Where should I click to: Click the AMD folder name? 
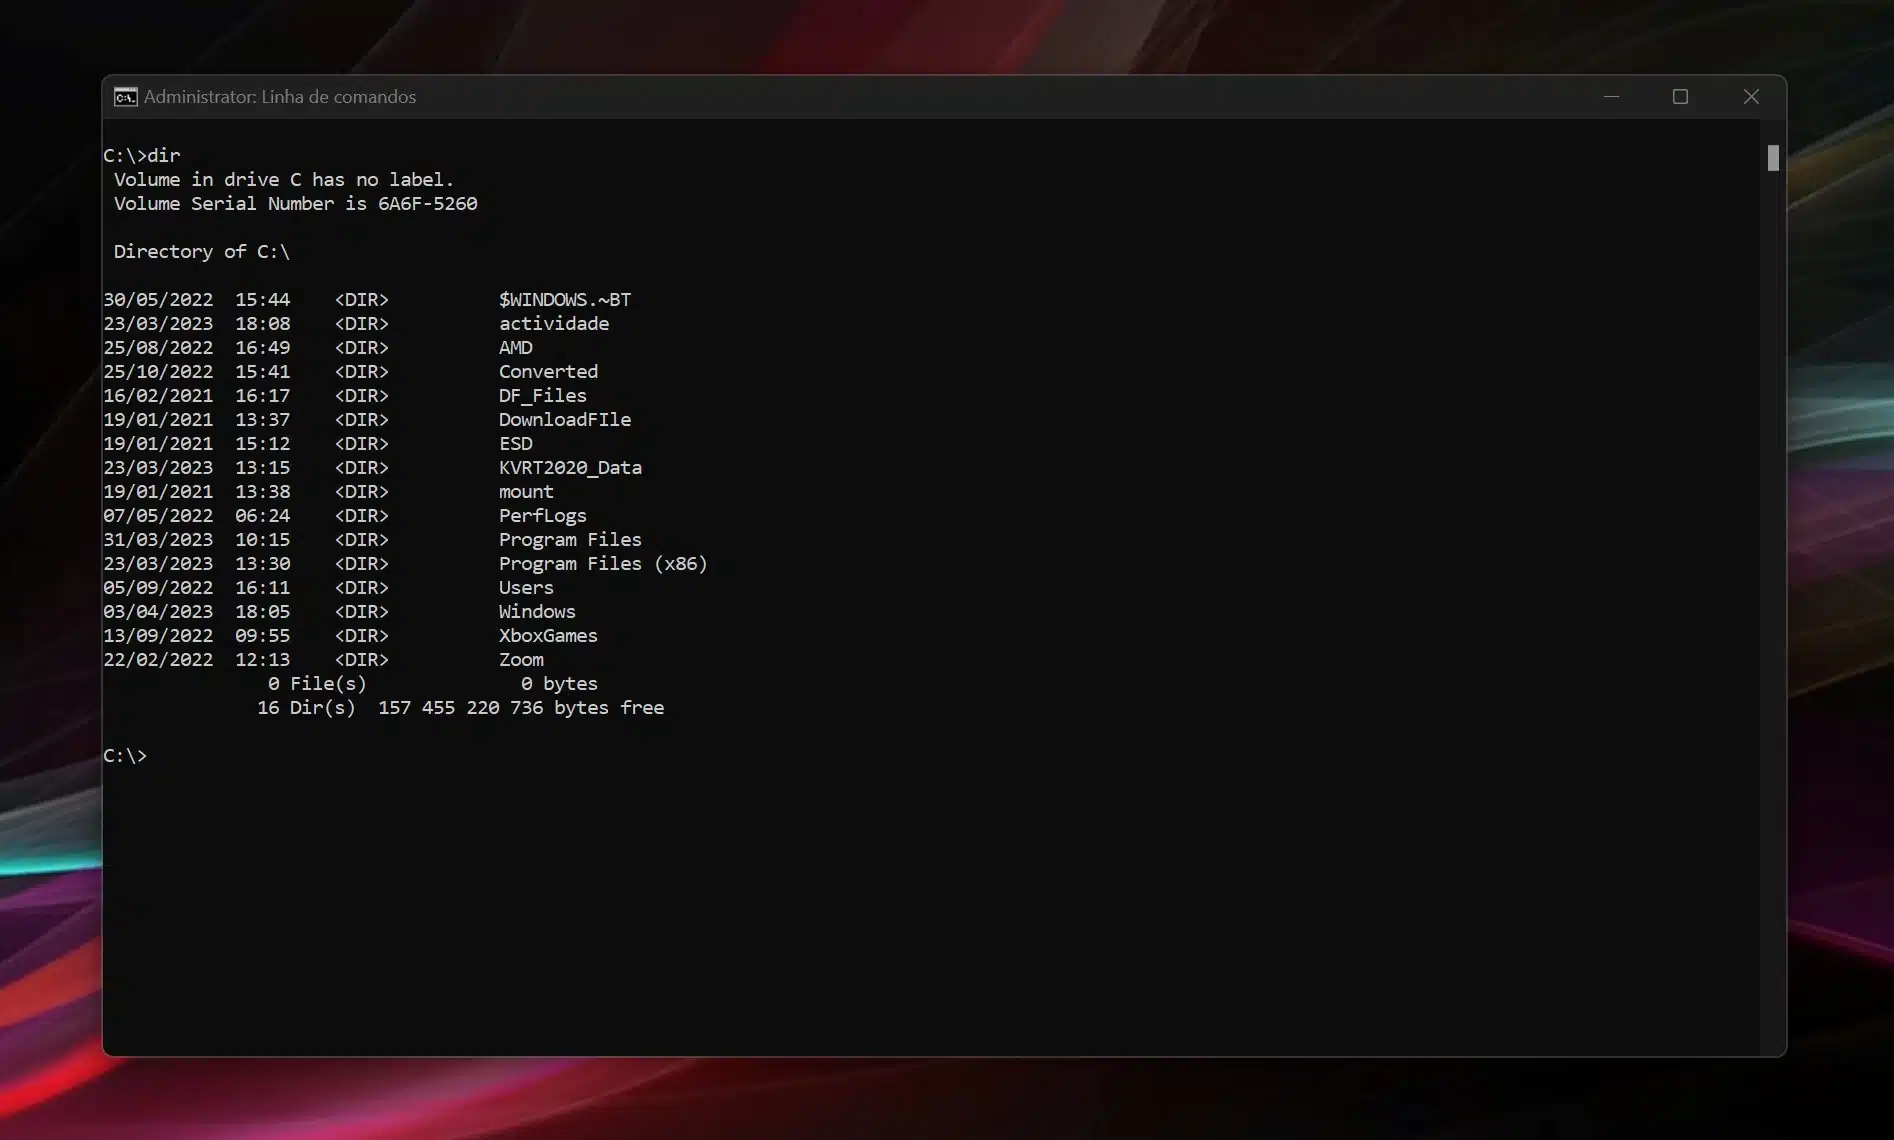pos(516,347)
